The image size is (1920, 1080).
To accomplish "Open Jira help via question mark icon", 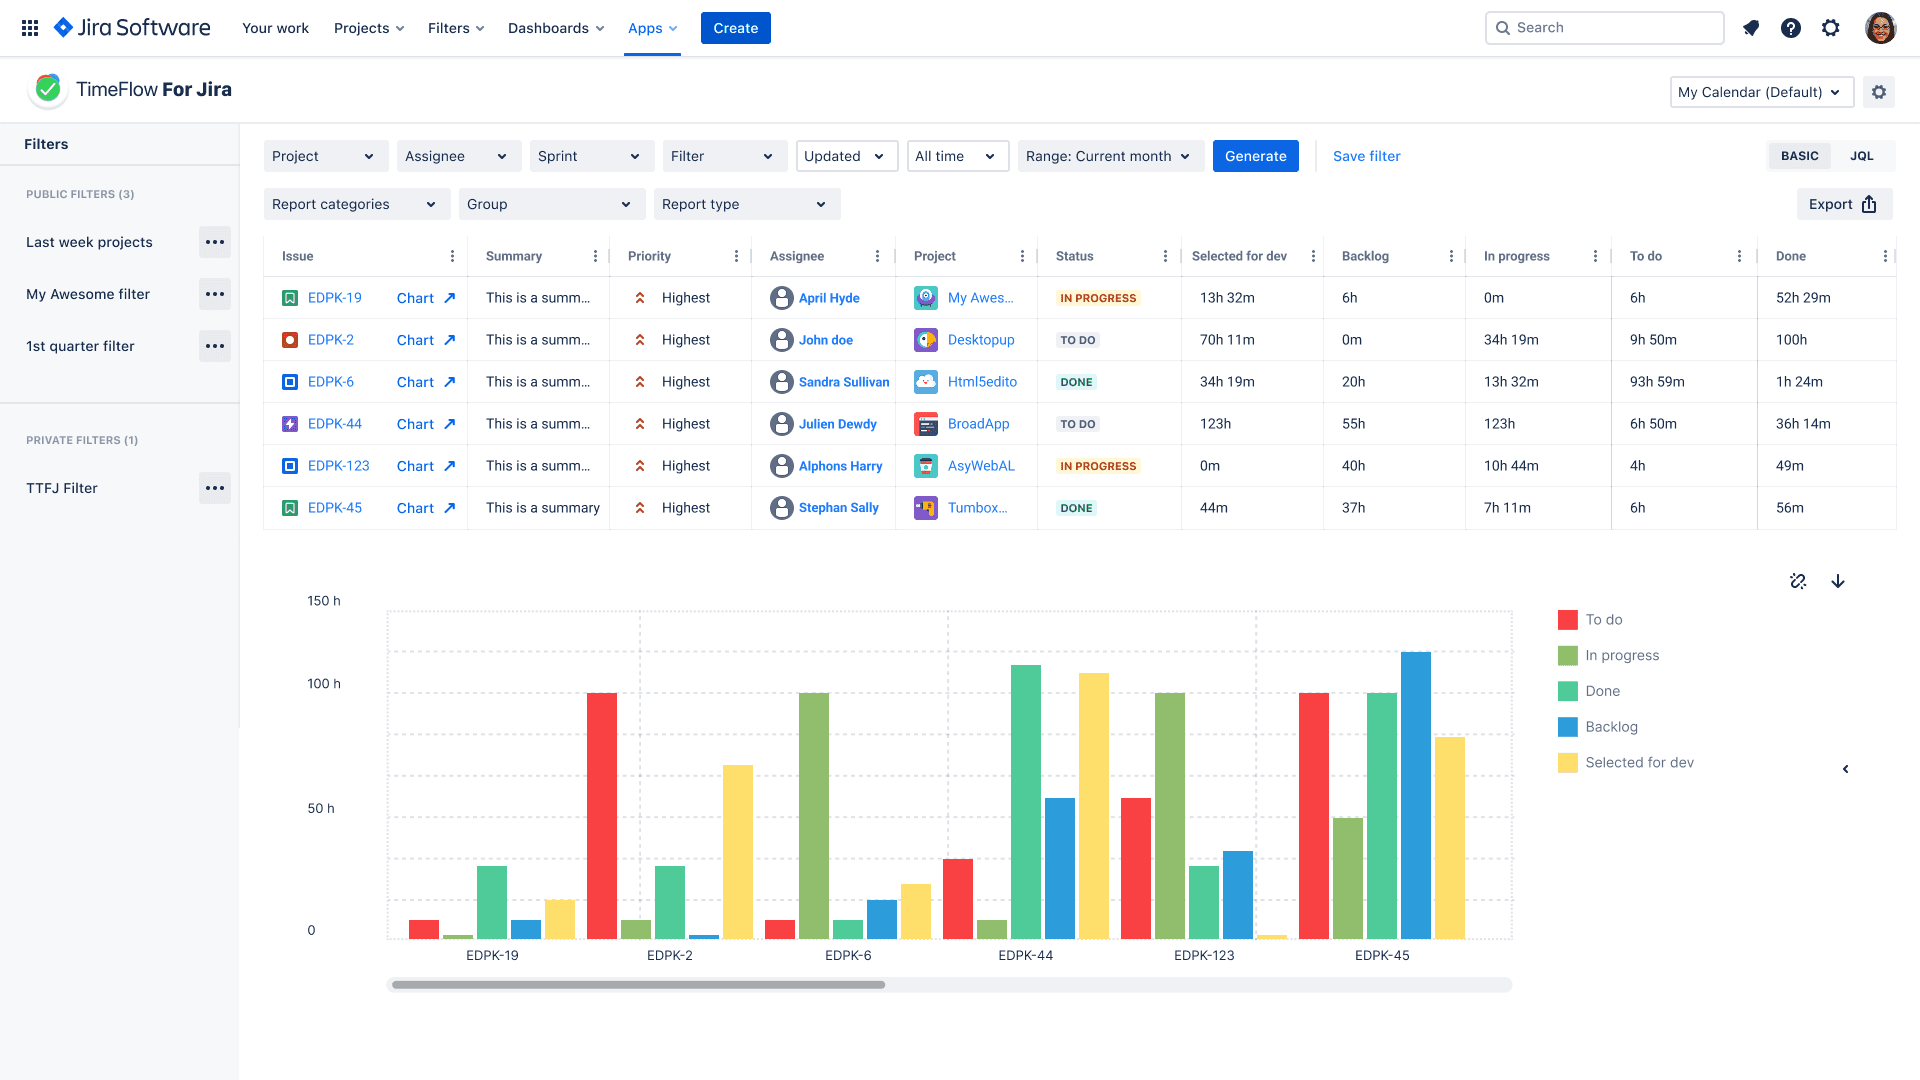I will (x=1791, y=28).
